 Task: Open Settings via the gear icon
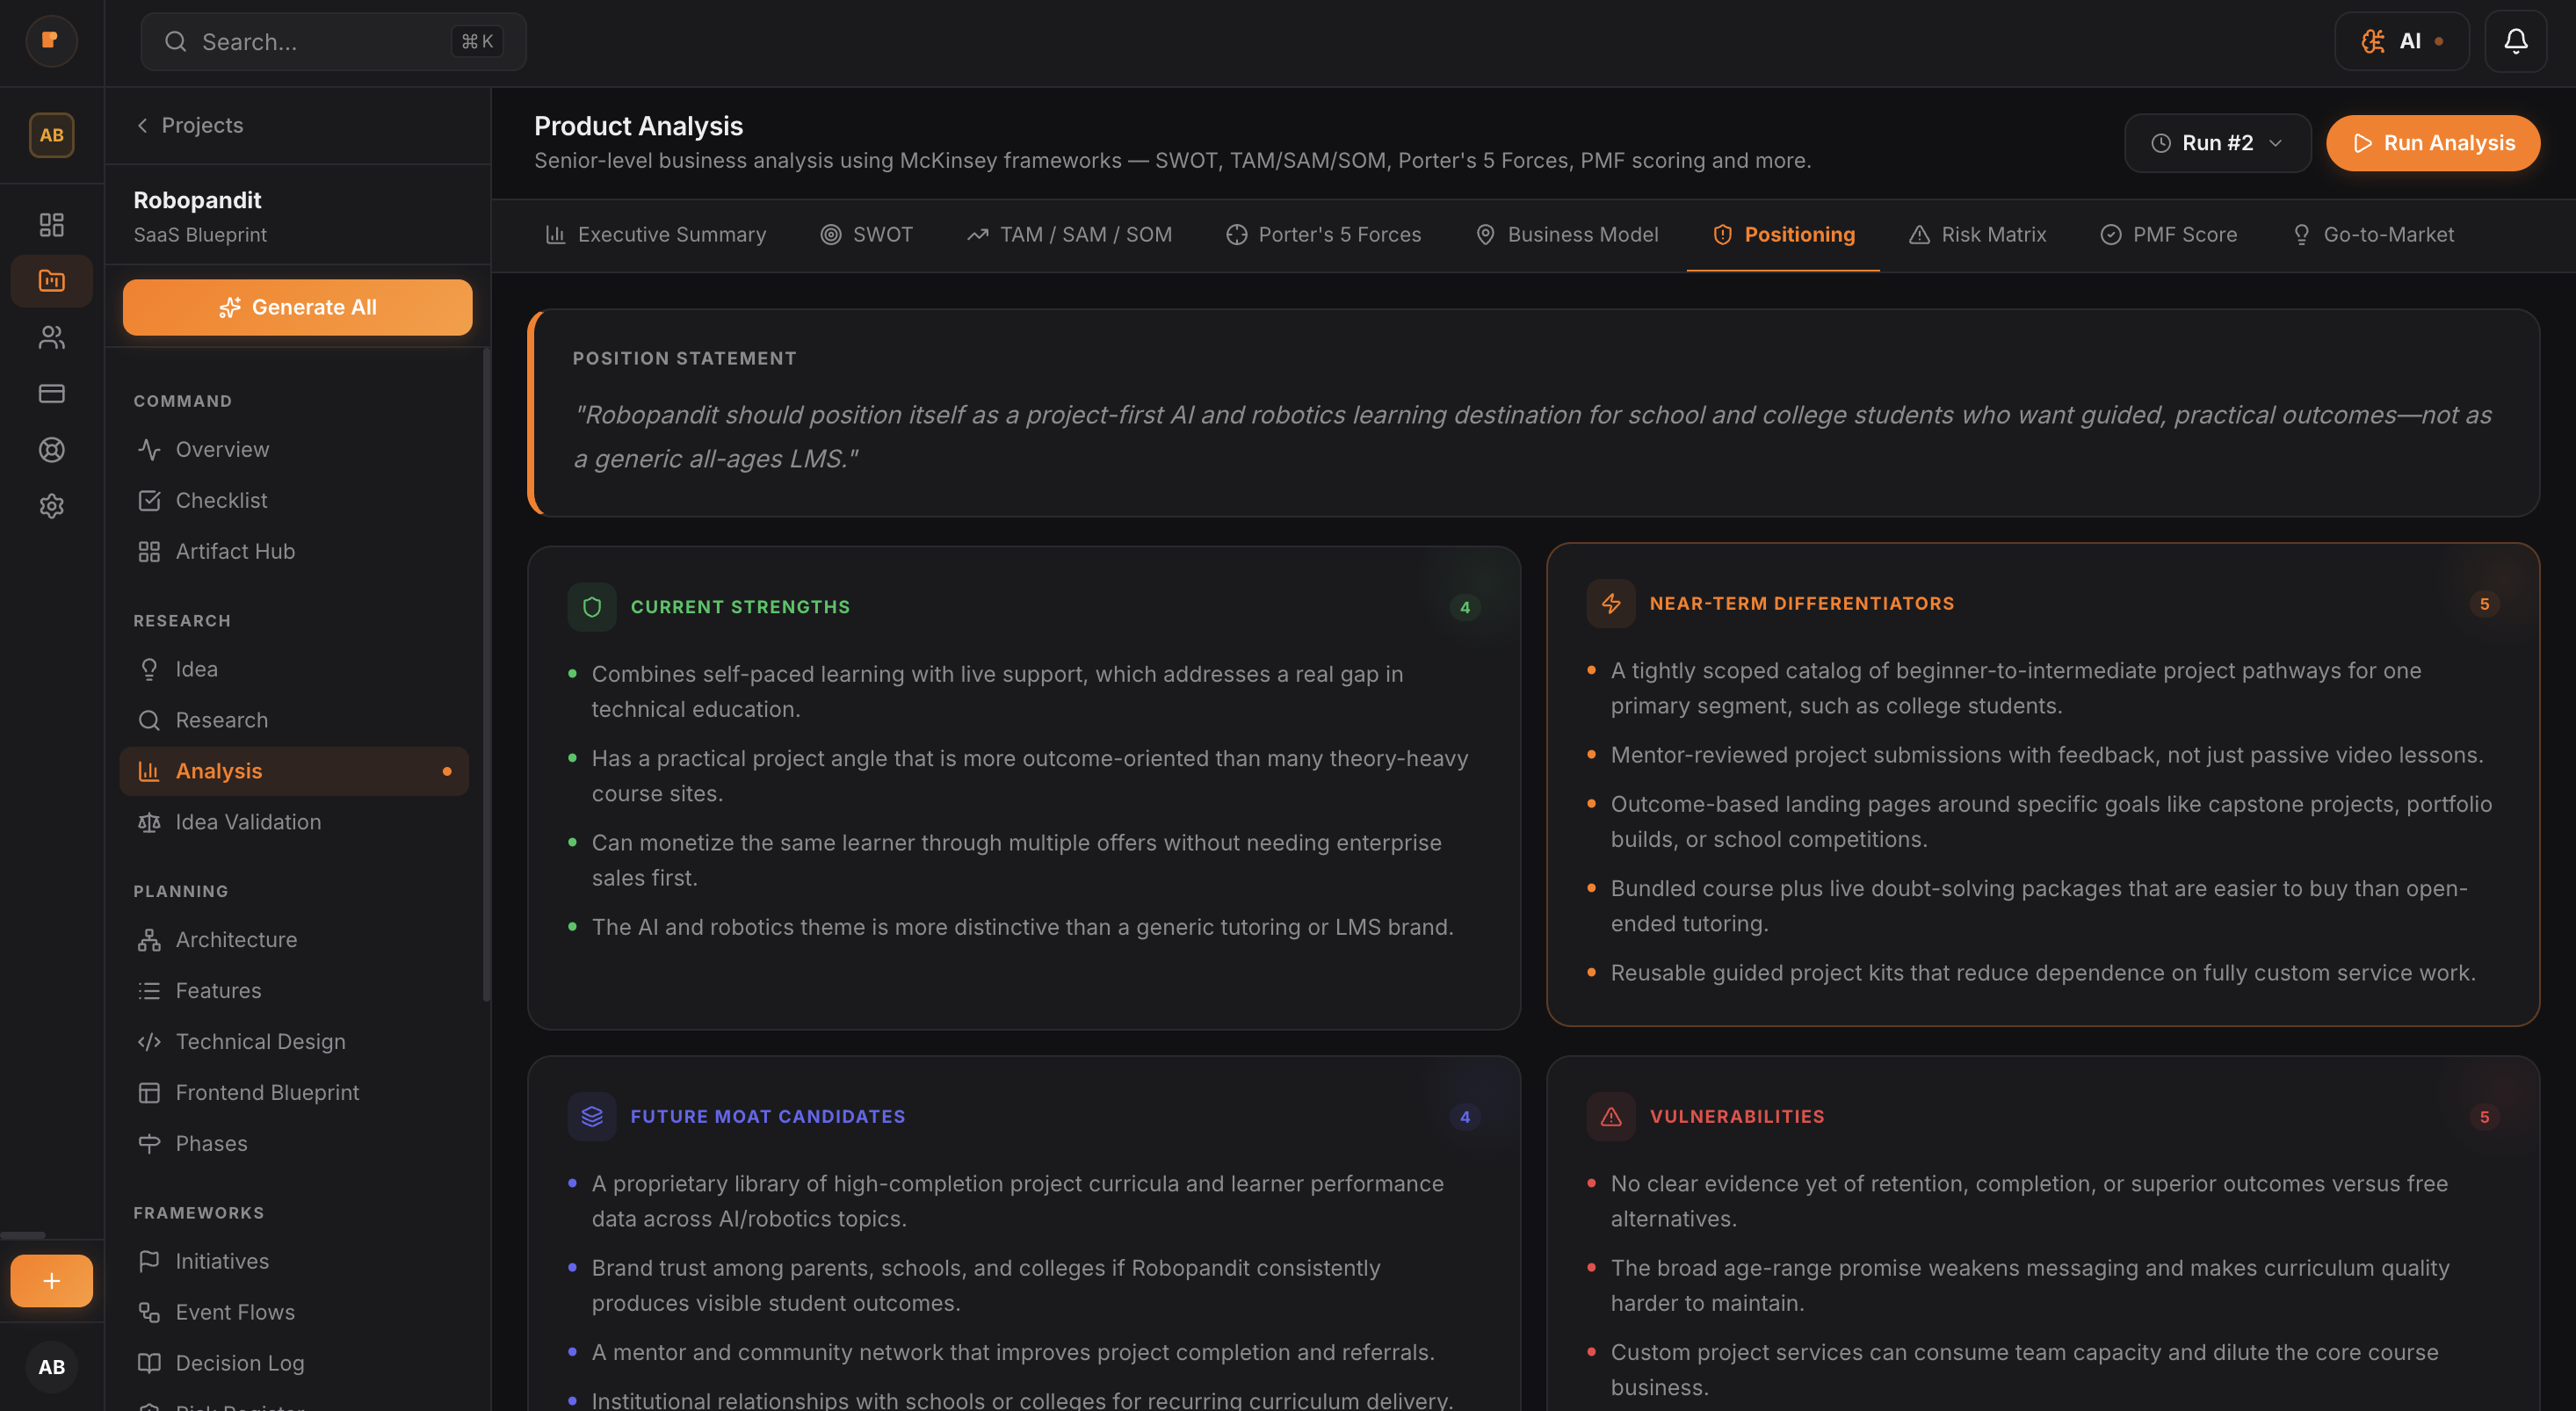coord(51,506)
